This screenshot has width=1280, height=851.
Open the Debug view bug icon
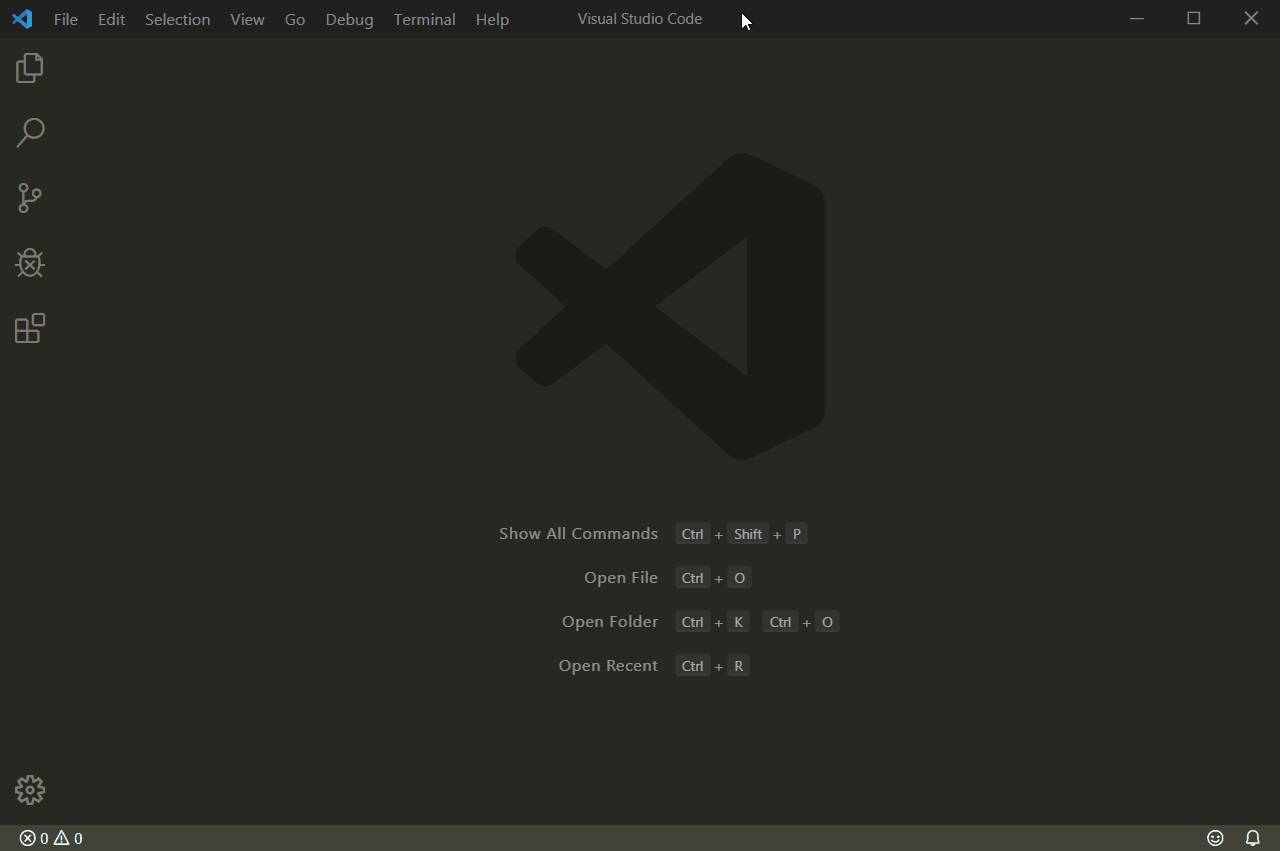(30, 263)
